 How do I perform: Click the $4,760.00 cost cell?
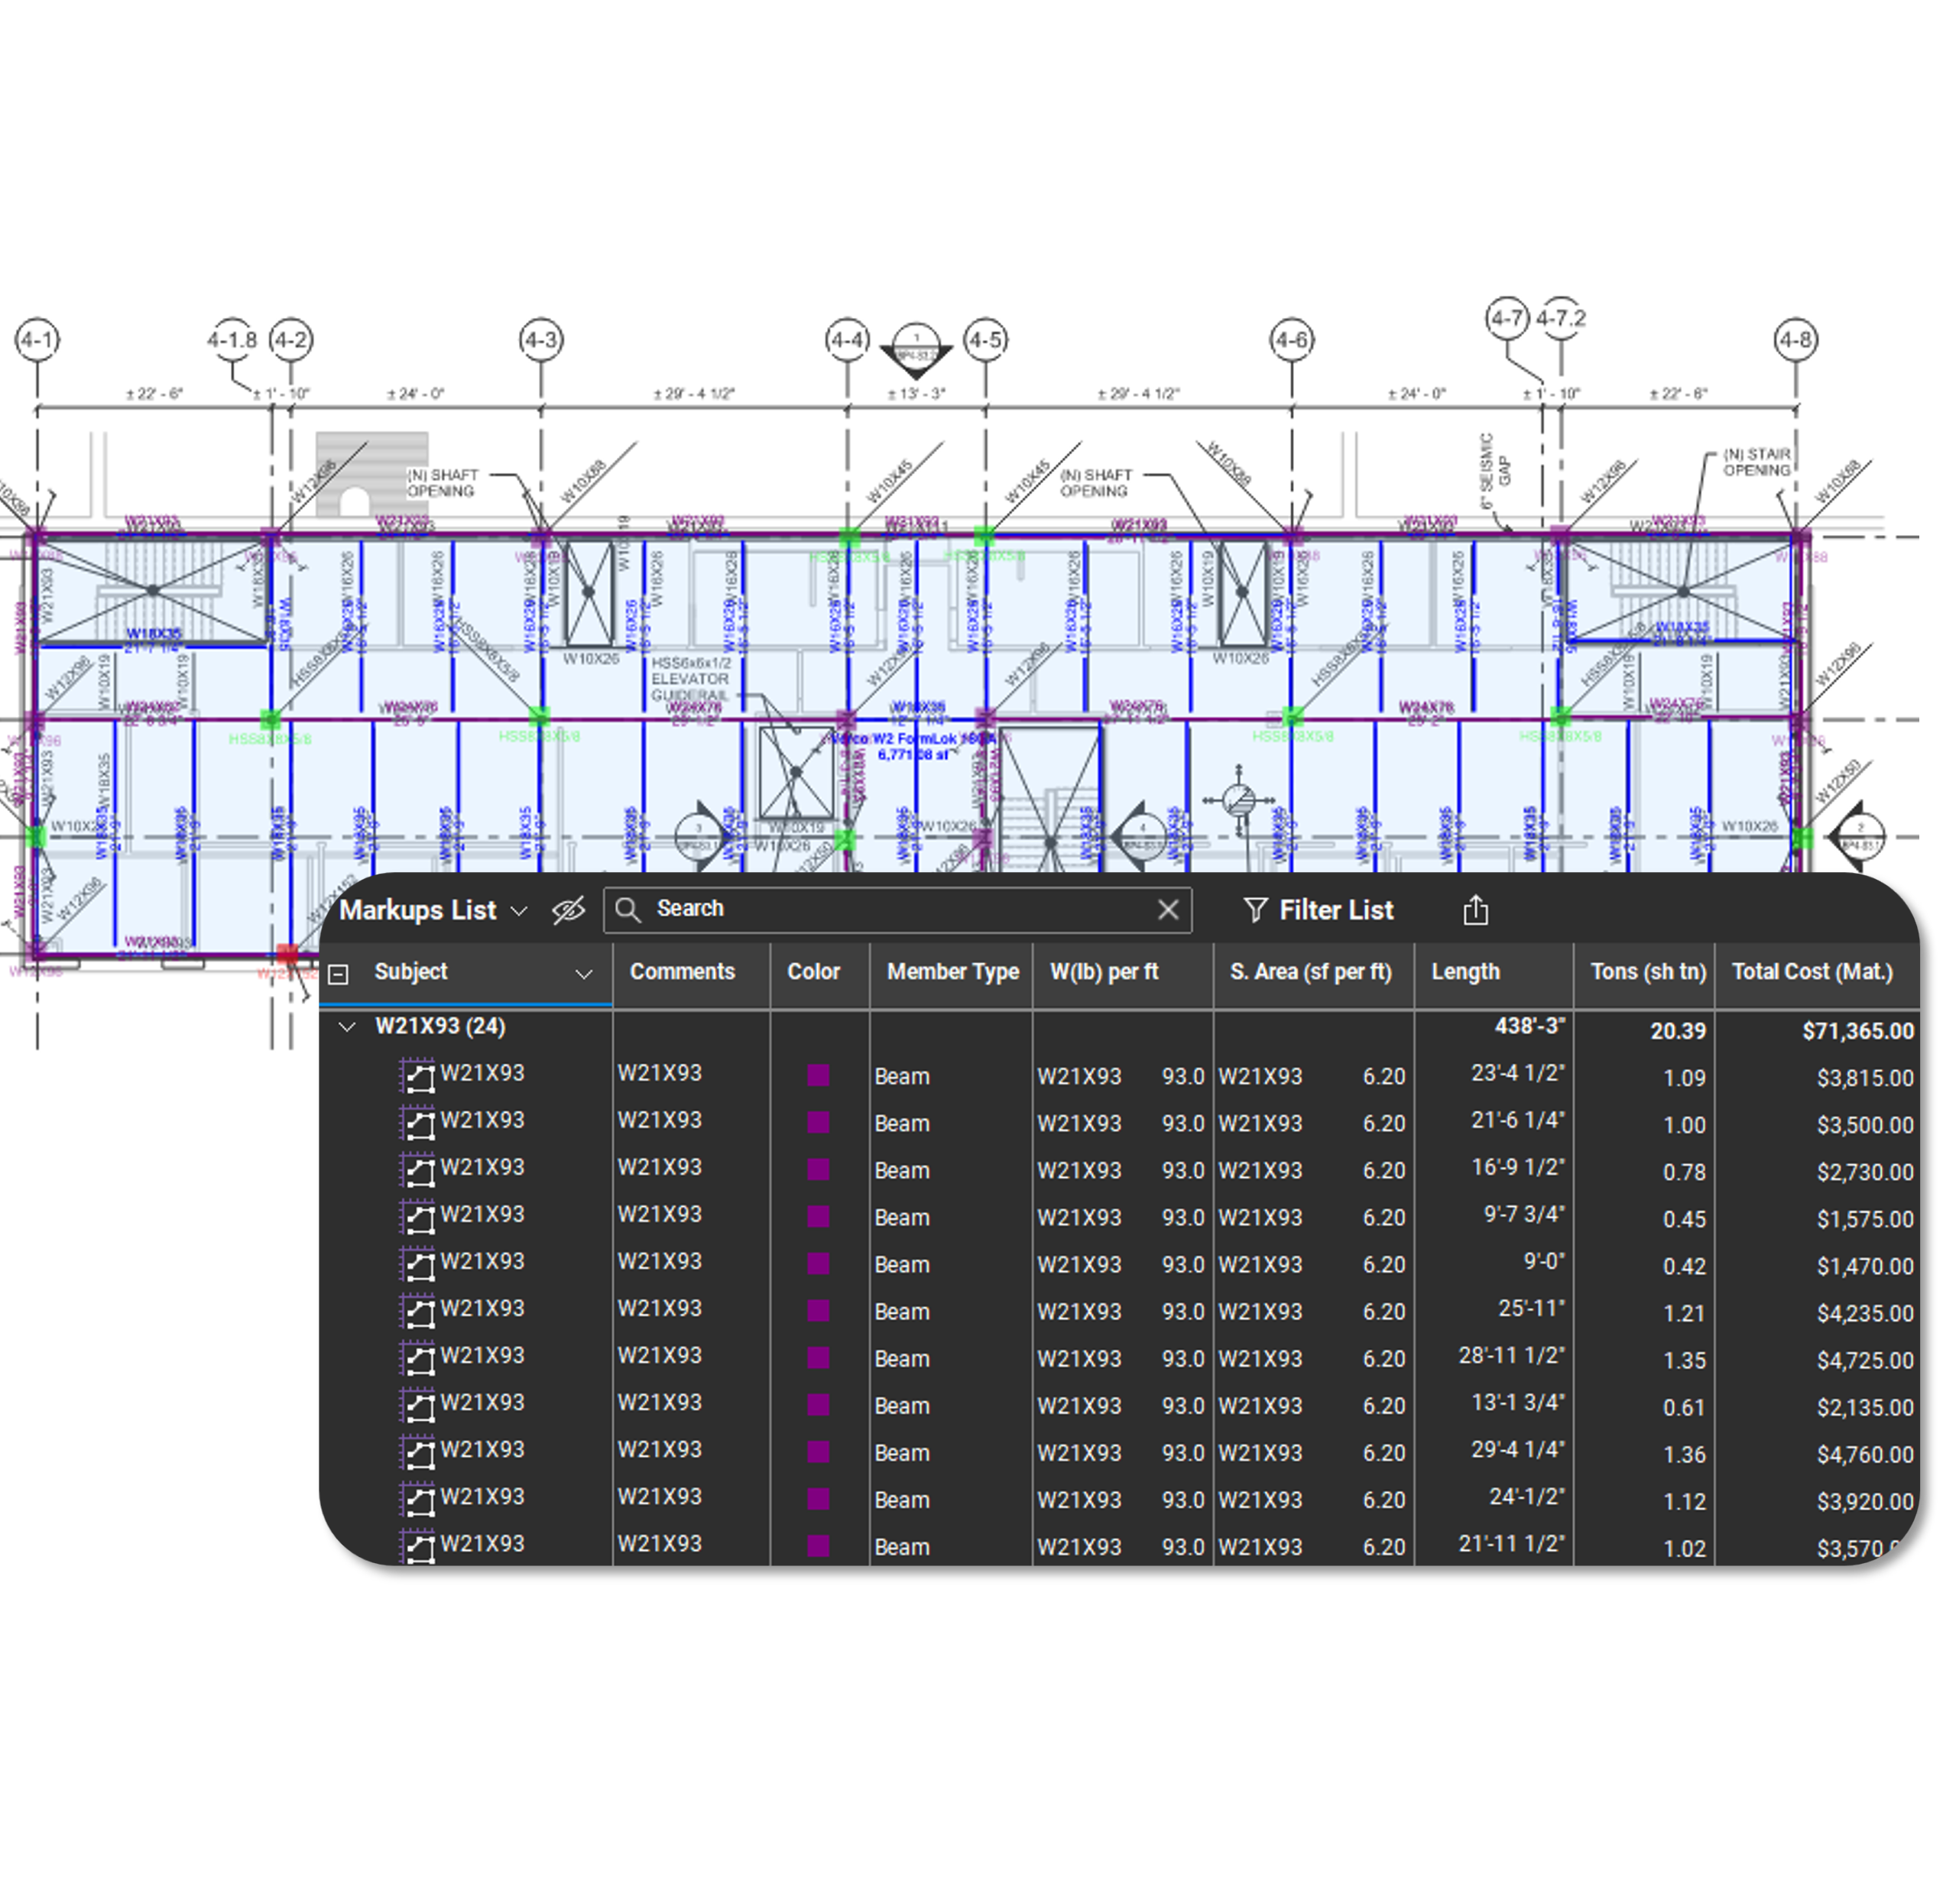click(1864, 1454)
